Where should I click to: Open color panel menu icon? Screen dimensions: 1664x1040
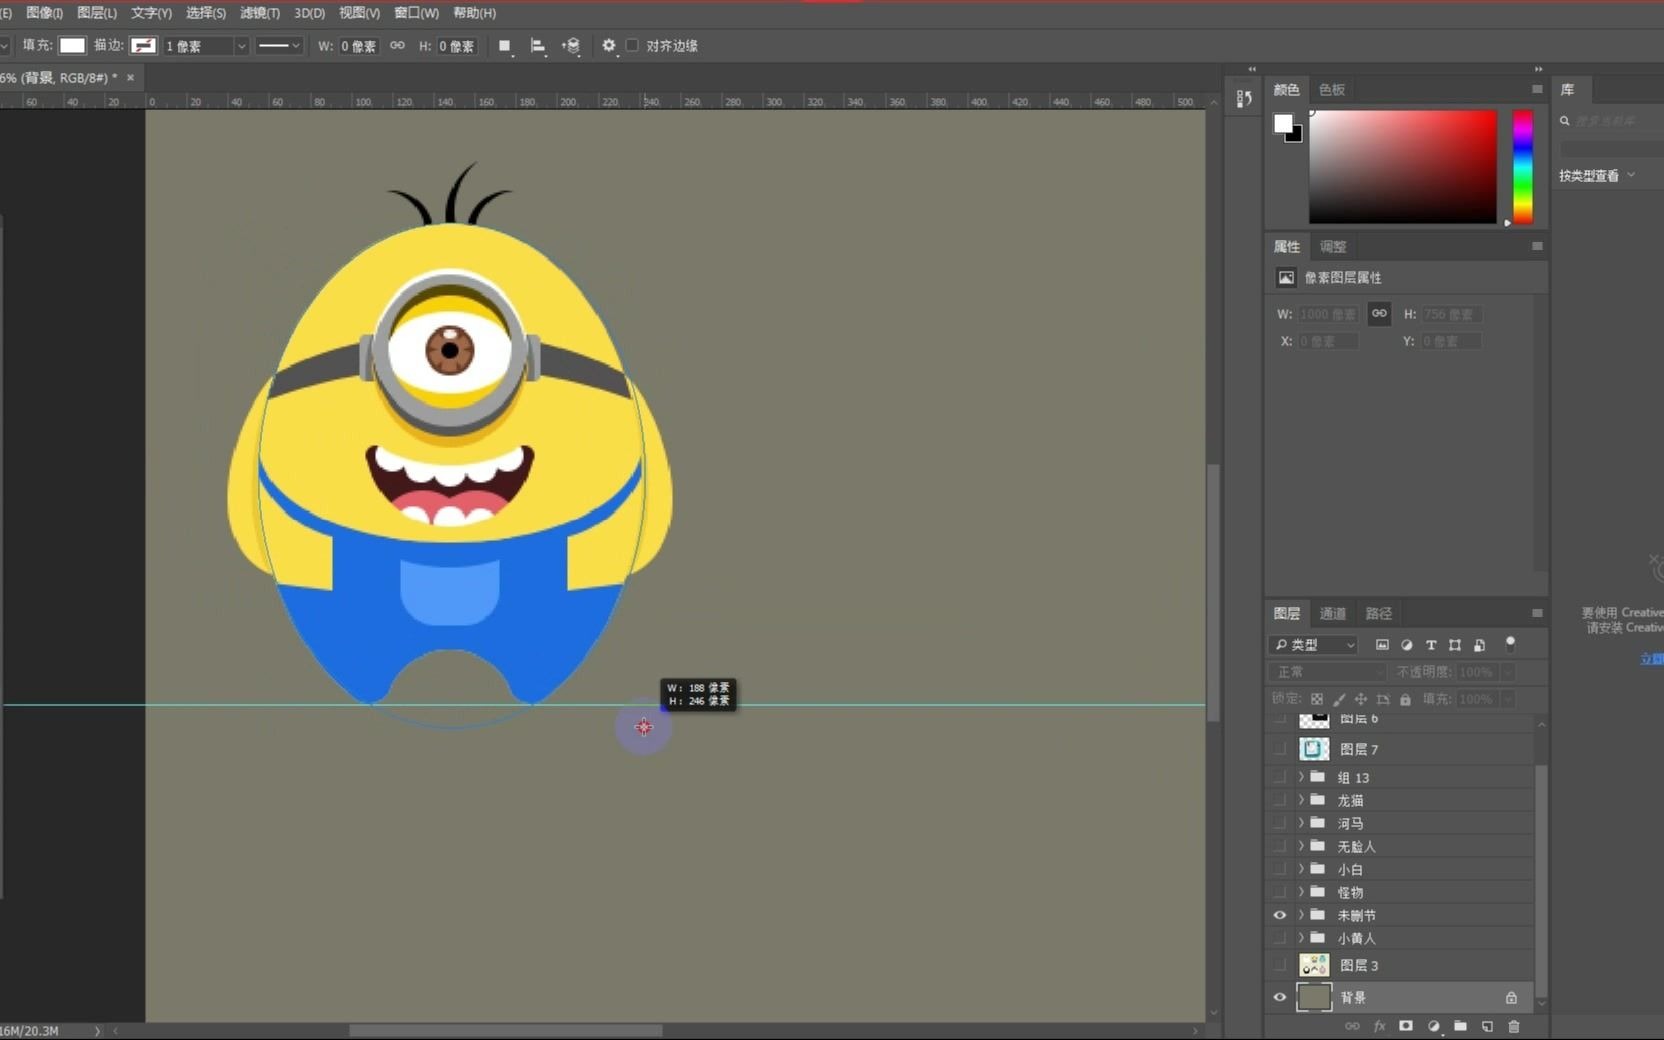point(1537,89)
